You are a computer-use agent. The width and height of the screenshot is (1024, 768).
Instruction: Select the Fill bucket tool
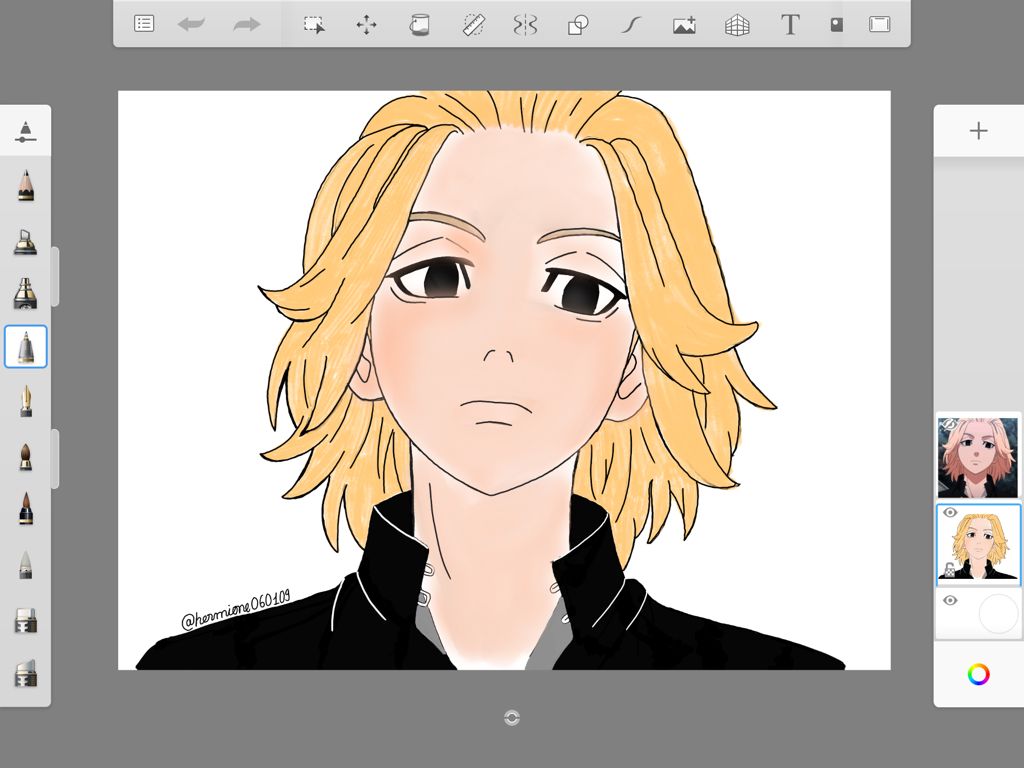pos(419,25)
